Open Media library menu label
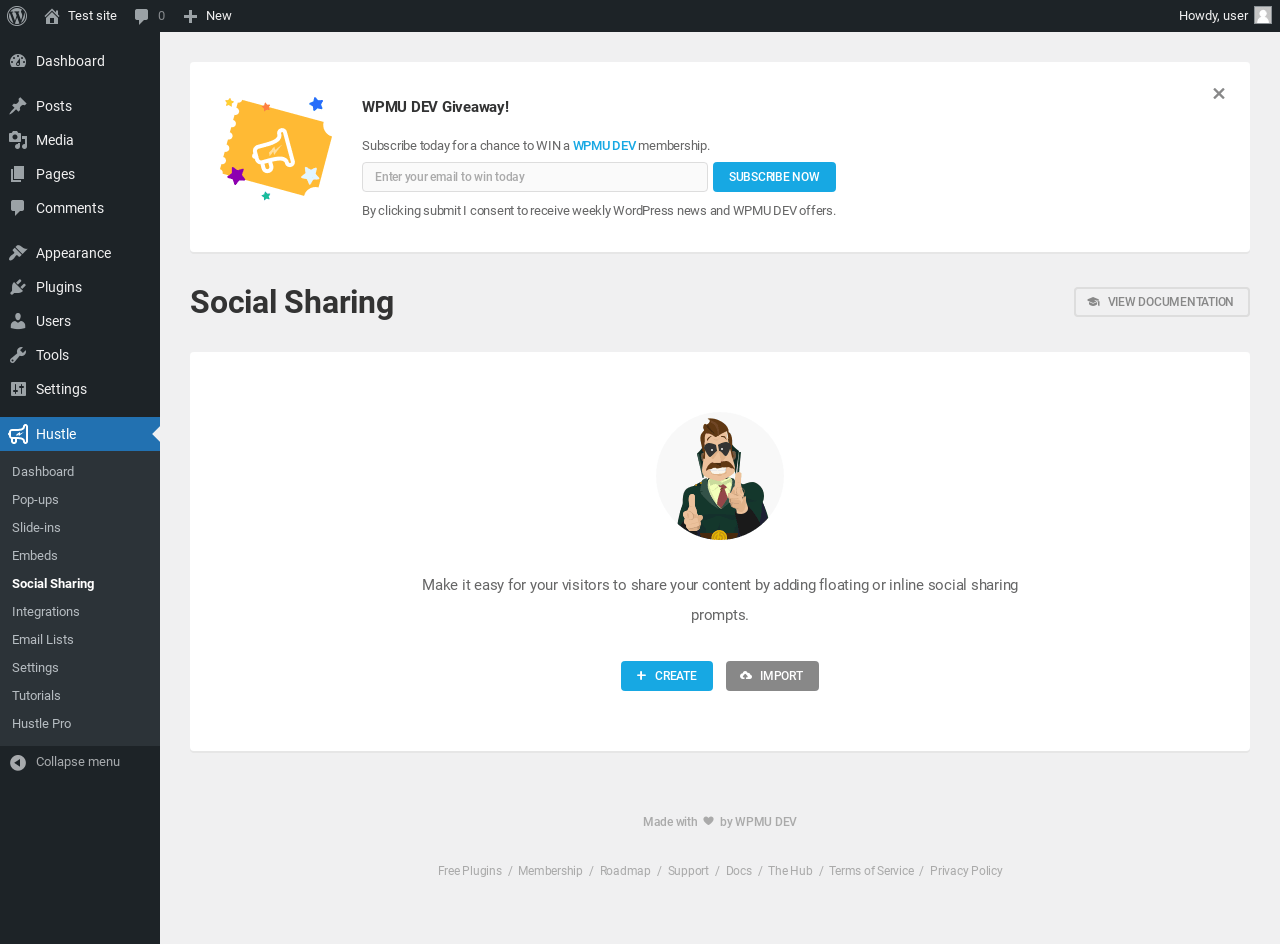This screenshot has height=944, width=1280. (55, 140)
